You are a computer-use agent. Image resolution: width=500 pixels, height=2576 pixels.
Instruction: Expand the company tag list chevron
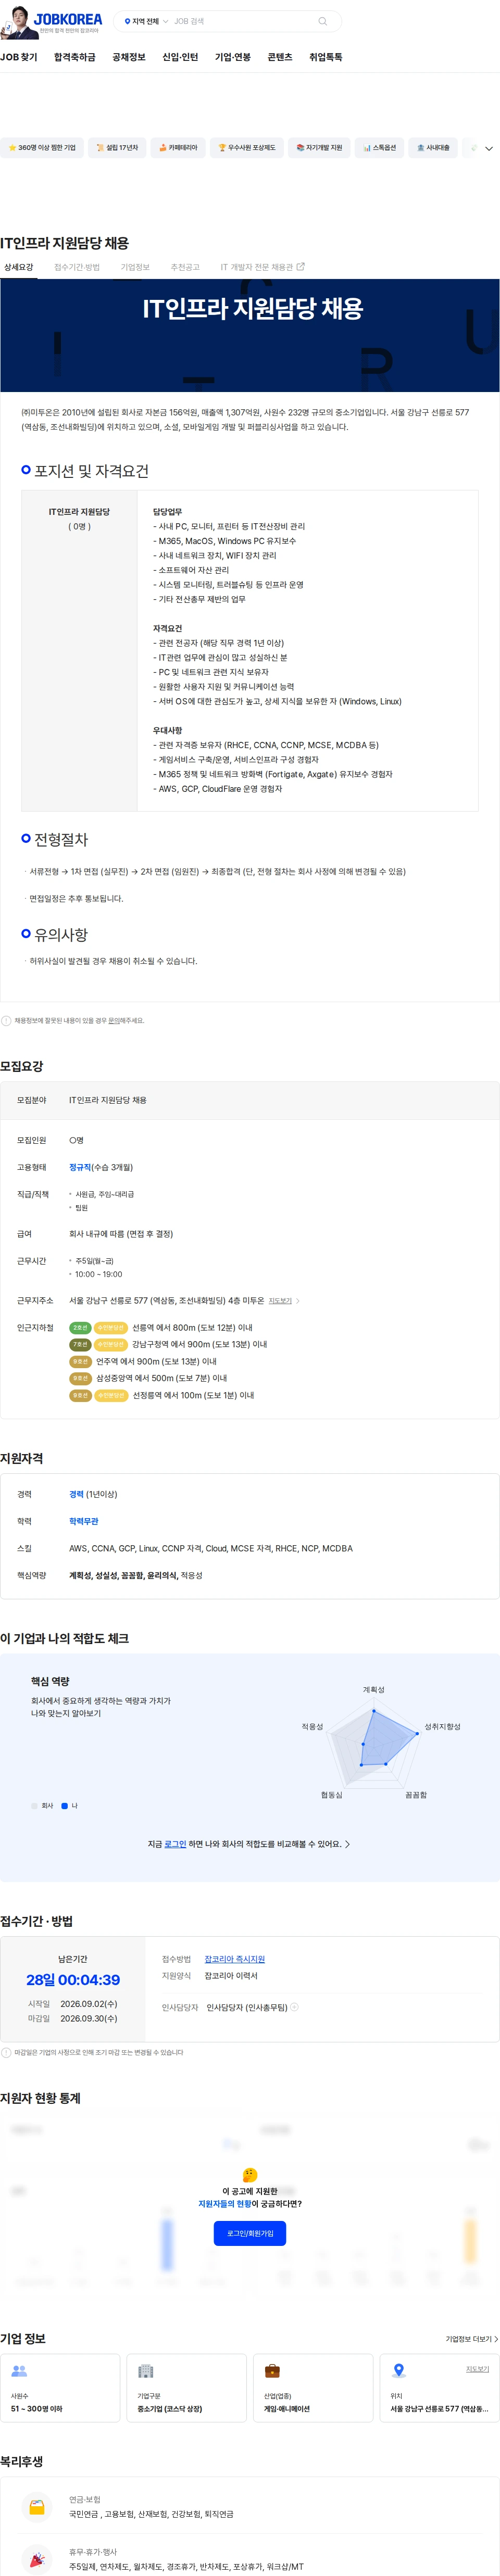click(489, 148)
